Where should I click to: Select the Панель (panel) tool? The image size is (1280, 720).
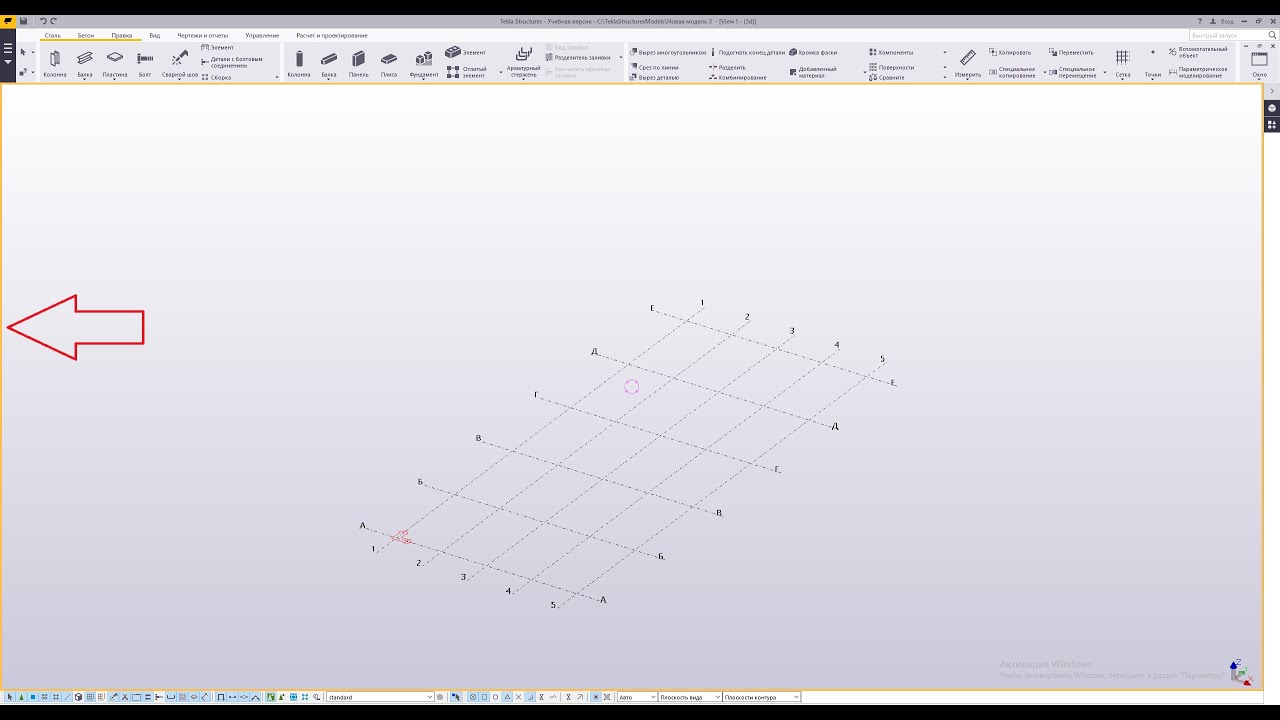coord(358,63)
